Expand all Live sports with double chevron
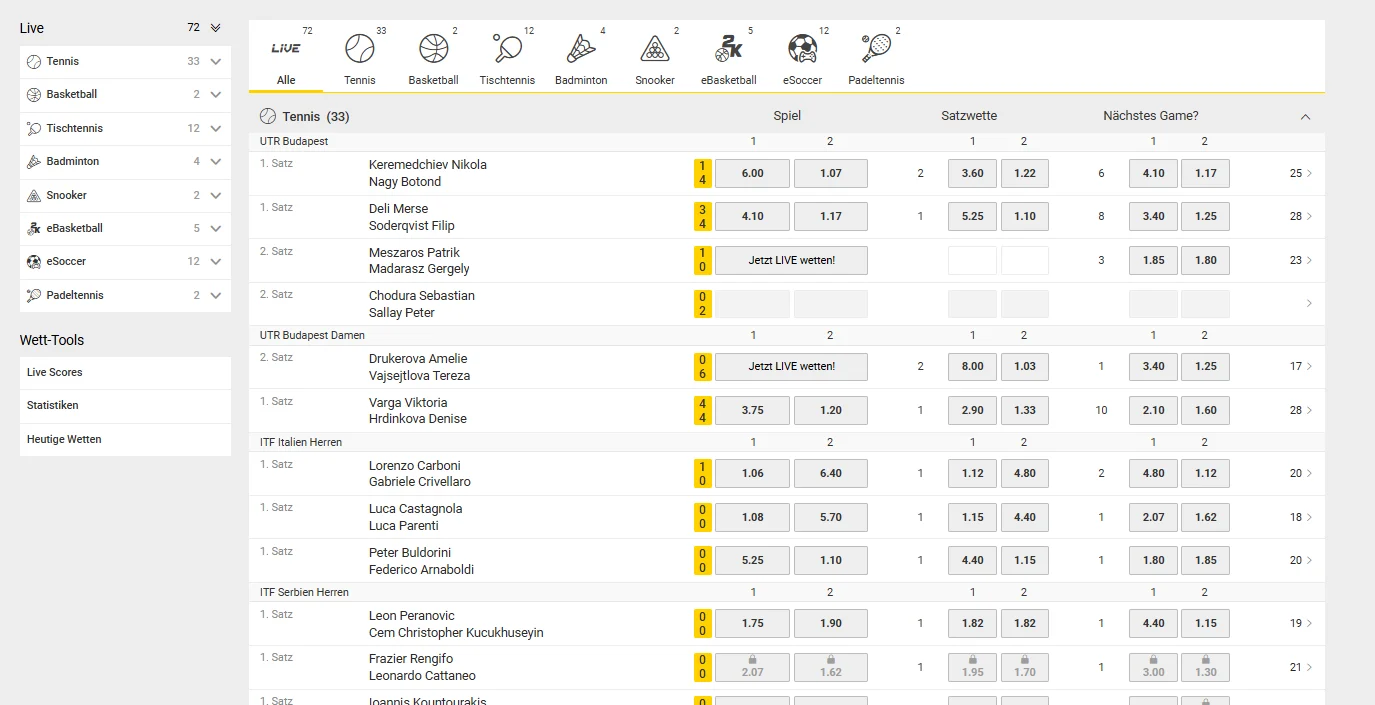This screenshot has width=1375, height=705. click(216, 28)
